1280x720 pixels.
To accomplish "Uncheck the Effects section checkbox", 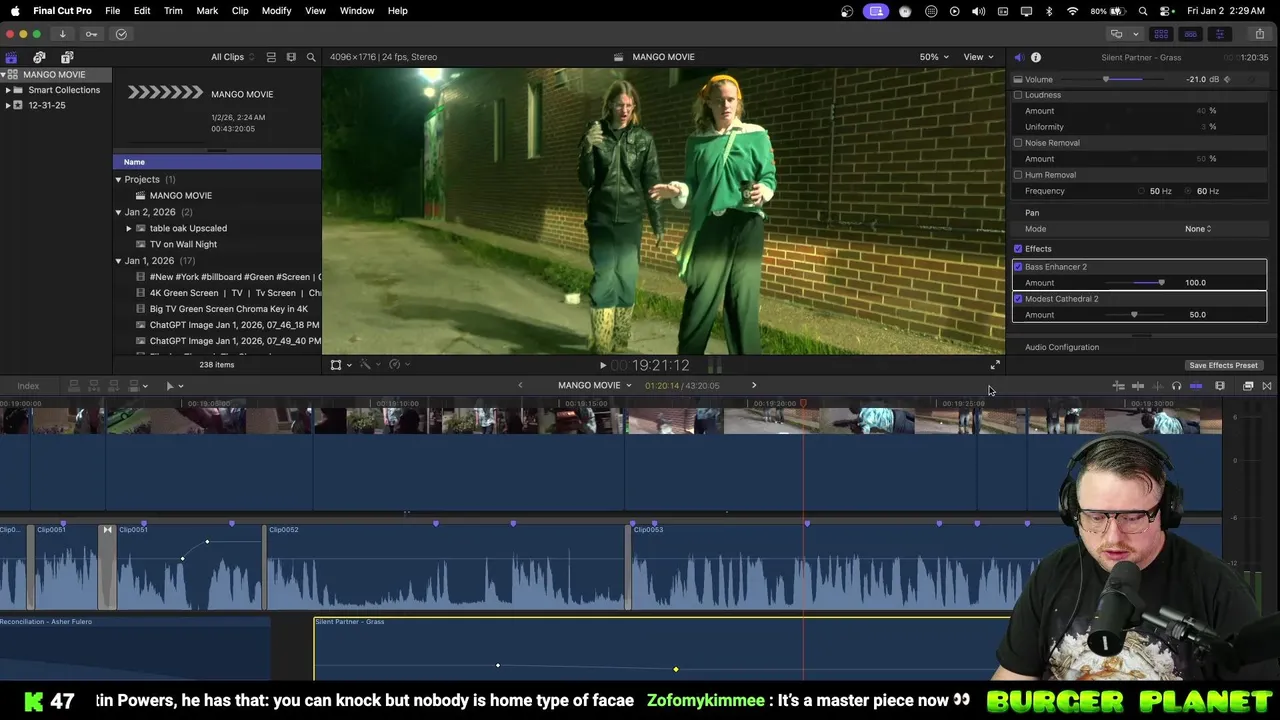I will 1018,249.
